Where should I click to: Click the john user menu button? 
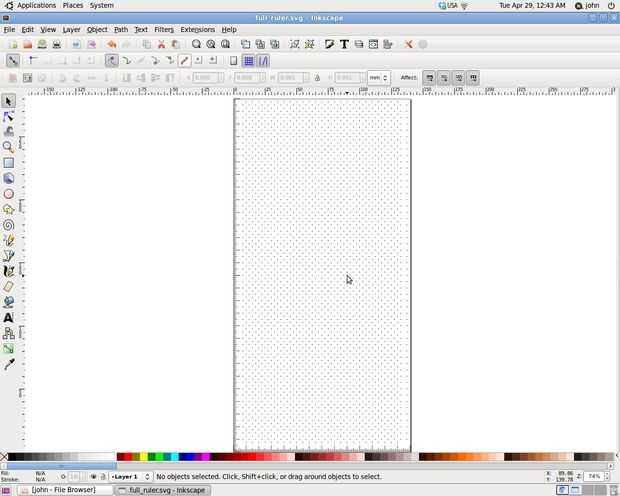pyautogui.click(x=588, y=6)
